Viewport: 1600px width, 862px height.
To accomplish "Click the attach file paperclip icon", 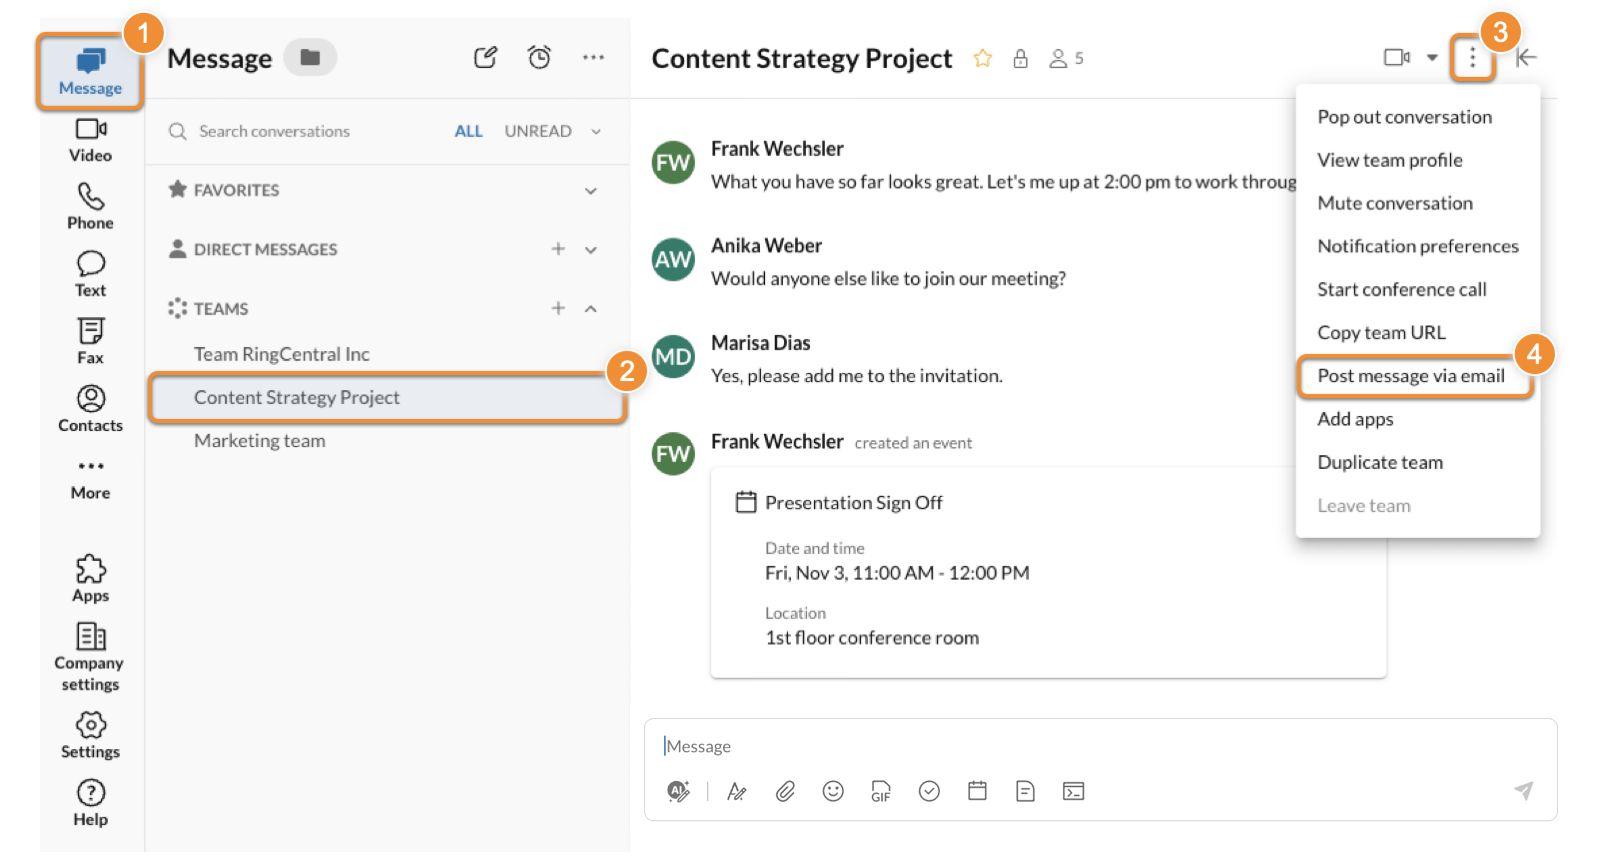I will pyautogui.click(x=785, y=792).
